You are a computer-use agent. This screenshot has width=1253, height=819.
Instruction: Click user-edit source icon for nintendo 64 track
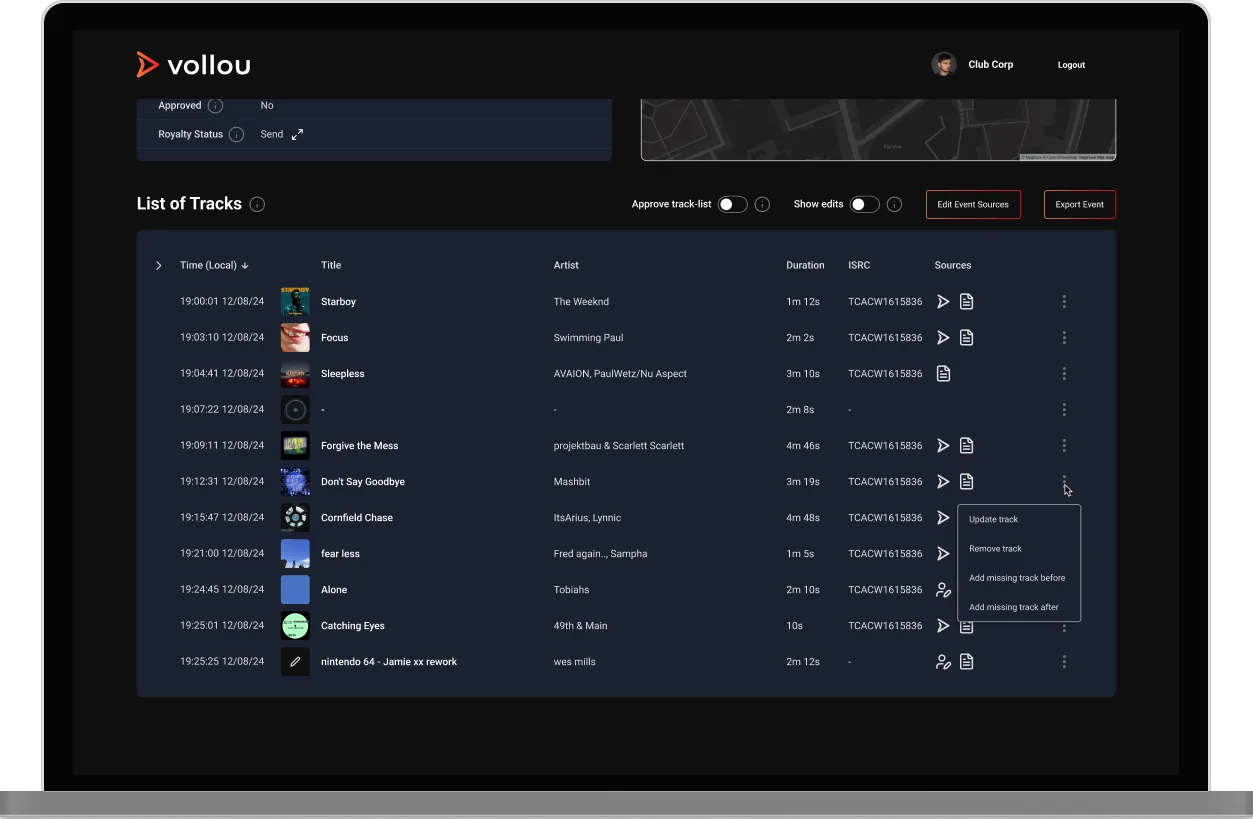click(x=942, y=661)
